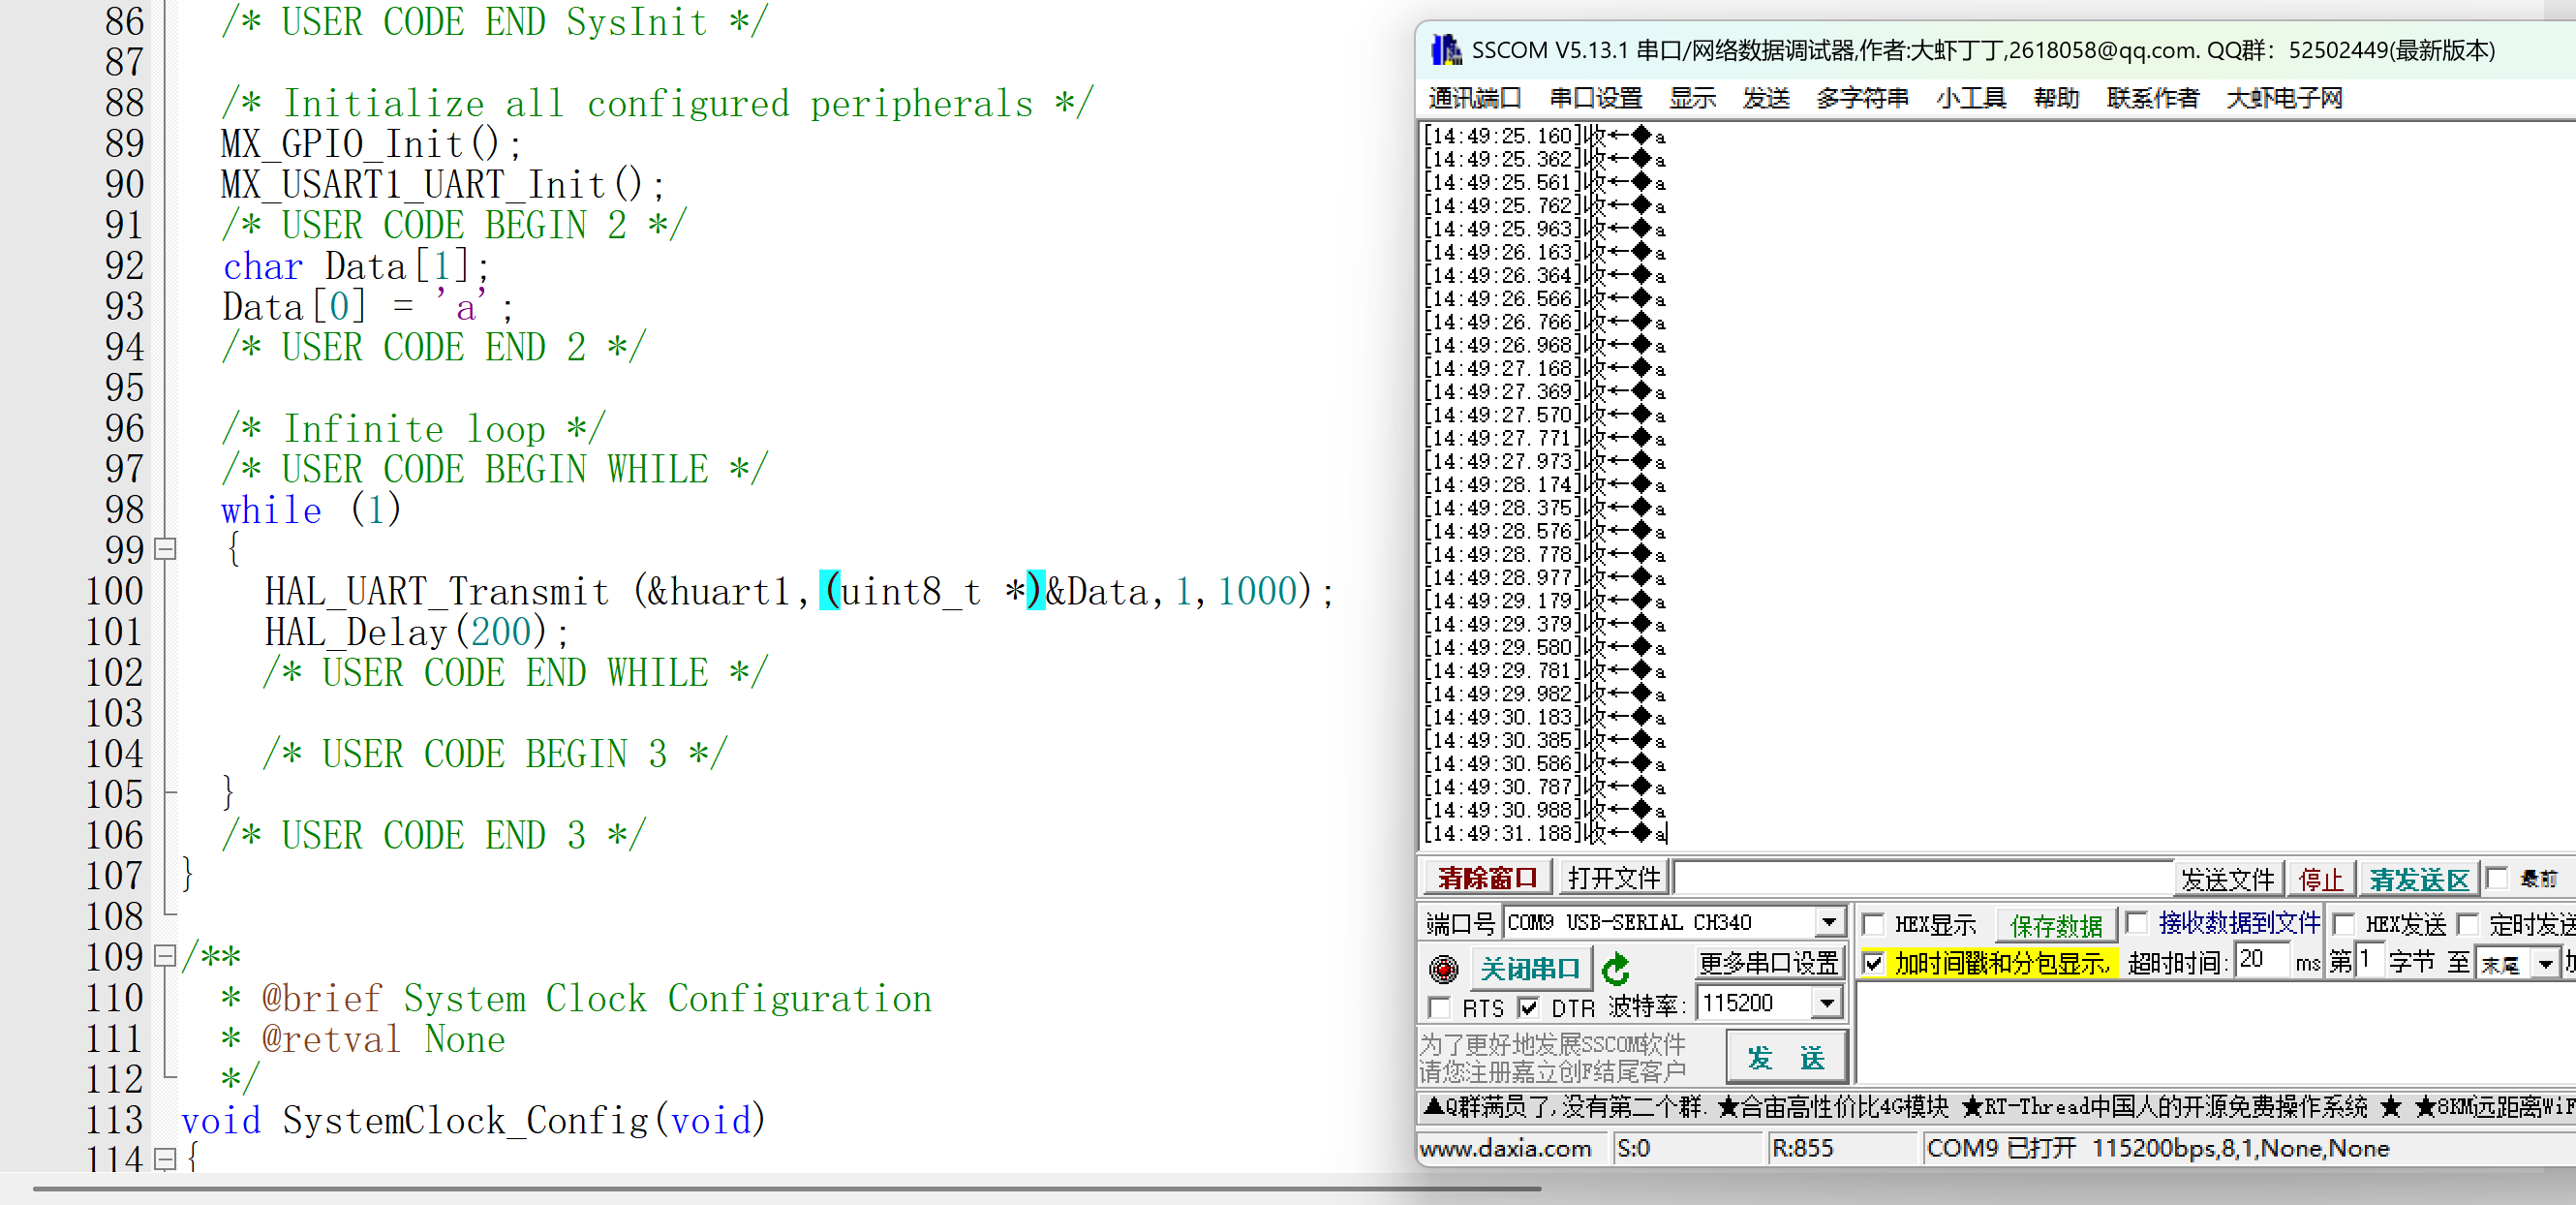Toggle the timestamp 加时间戳和分包显示 checkbox
The height and width of the screenshot is (1205, 2576).
click(x=1873, y=963)
